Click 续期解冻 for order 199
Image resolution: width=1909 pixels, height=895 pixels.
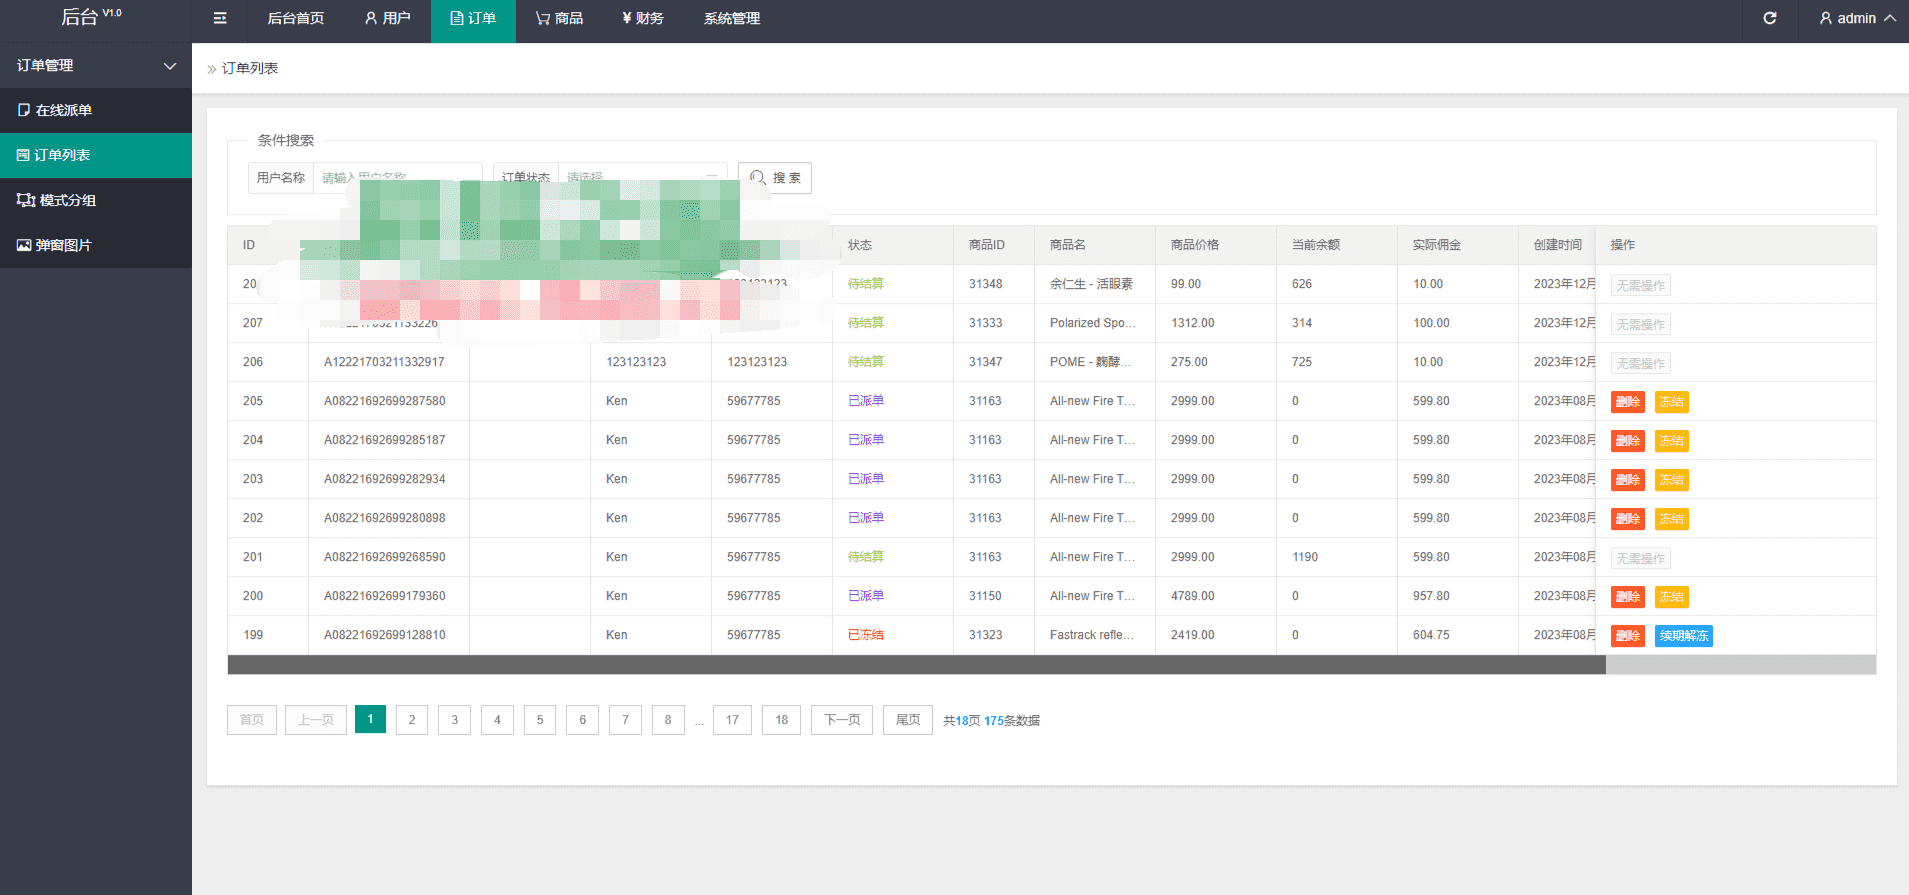tap(1683, 636)
